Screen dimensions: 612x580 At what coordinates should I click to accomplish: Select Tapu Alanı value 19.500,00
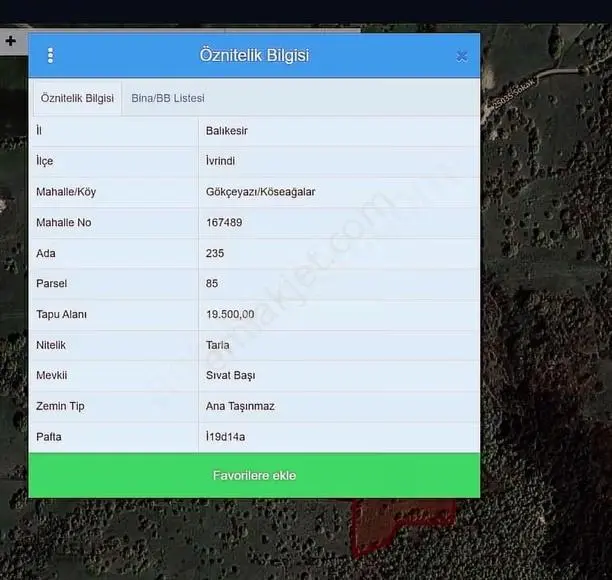click(x=230, y=314)
